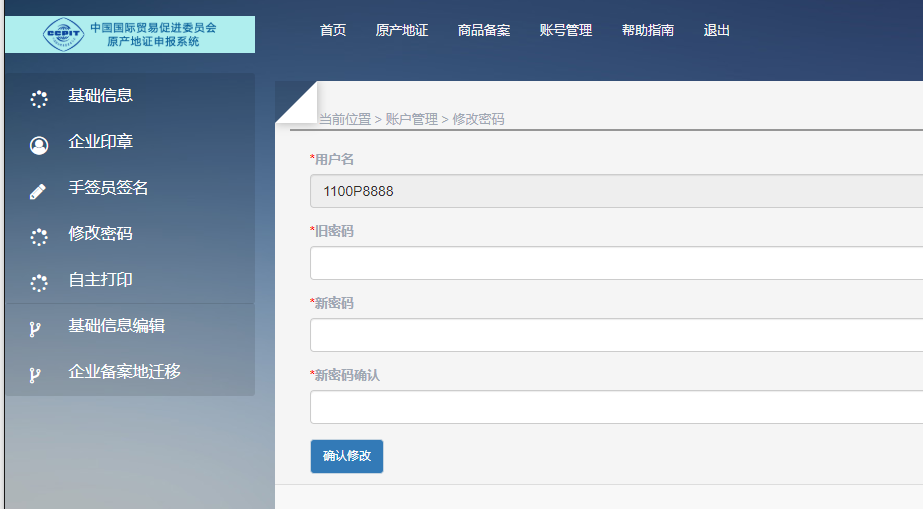Focus the 新密码确认 input field

[x=616, y=407]
